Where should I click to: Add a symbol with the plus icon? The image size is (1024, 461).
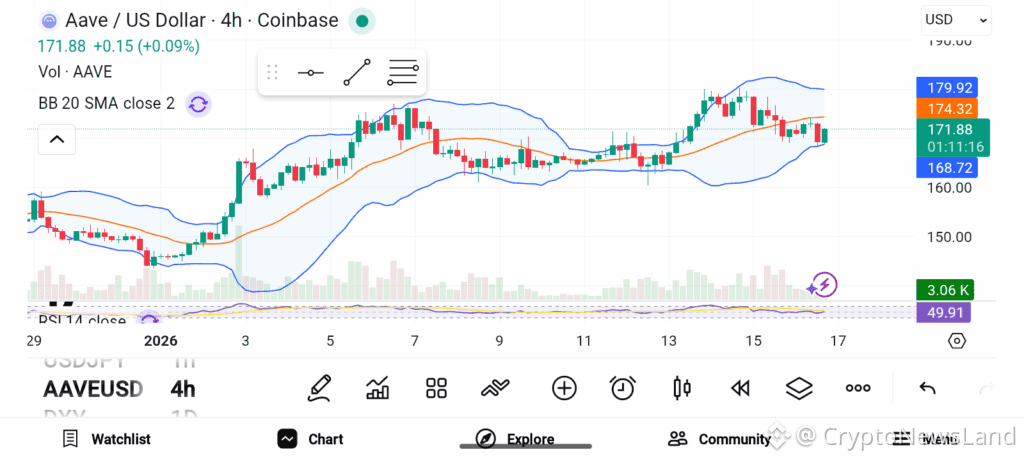pyautogui.click(x=564, y=388)
